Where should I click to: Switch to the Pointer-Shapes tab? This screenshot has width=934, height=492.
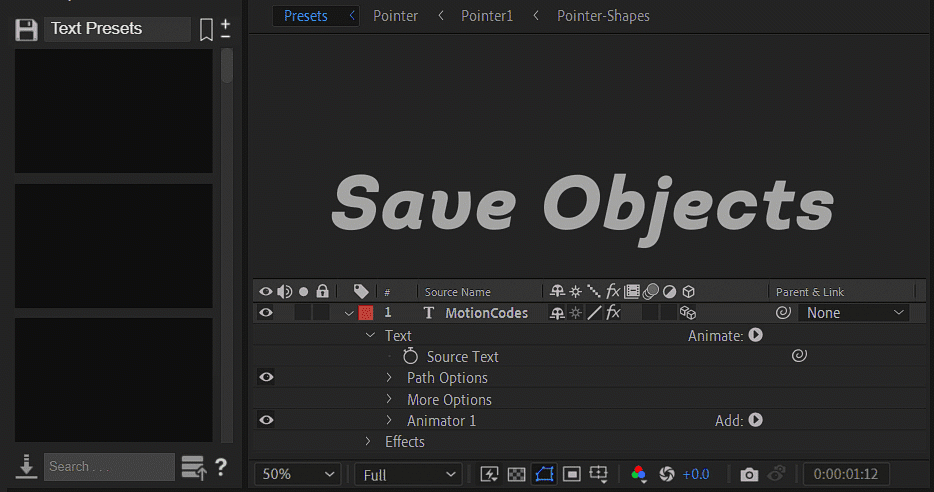[603, 15]
